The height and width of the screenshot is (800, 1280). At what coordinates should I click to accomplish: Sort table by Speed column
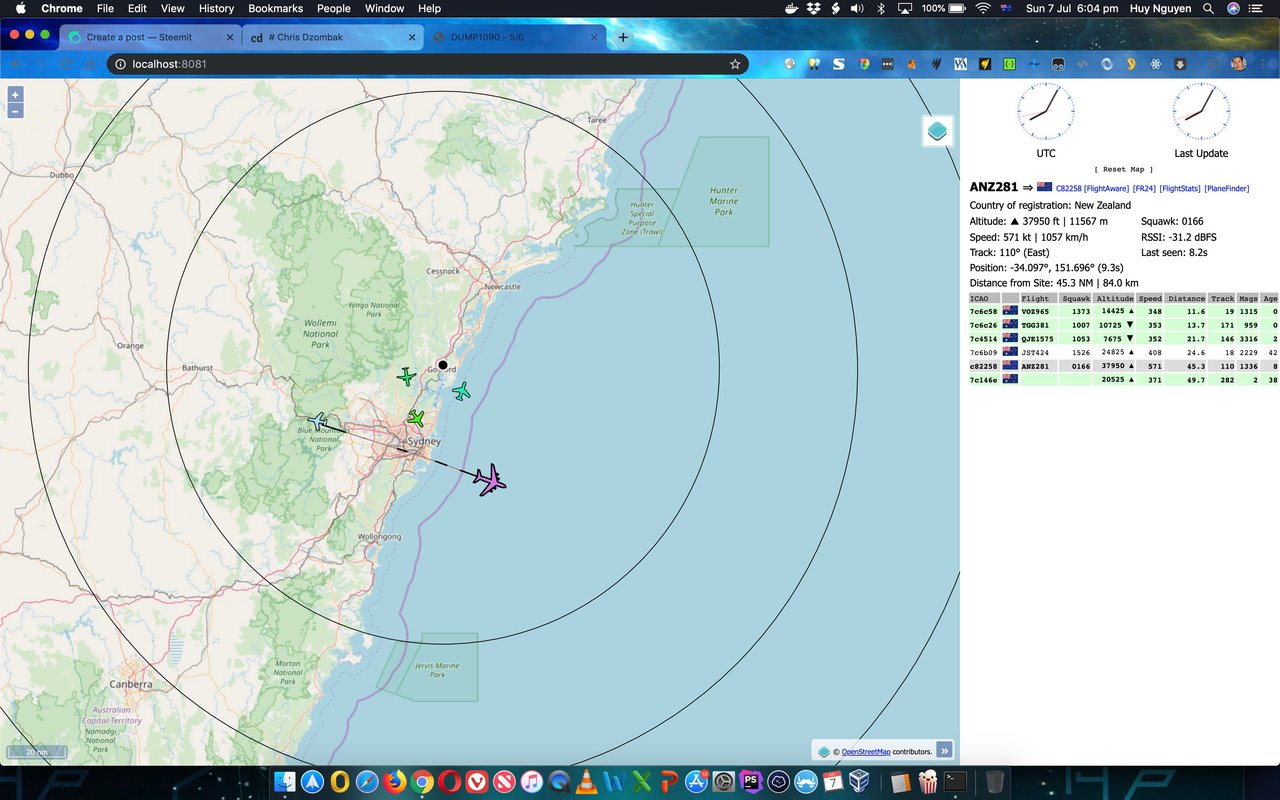(x=1150, y=298)
